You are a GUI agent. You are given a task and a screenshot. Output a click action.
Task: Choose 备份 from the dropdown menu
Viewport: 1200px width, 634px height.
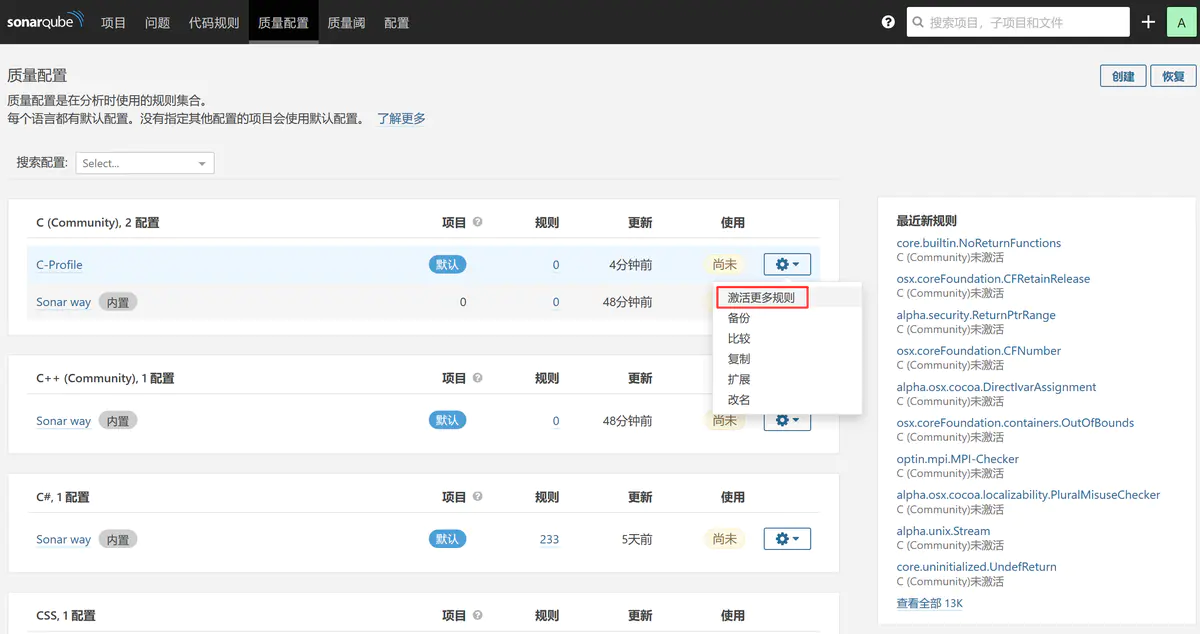[x=739, y=318]
